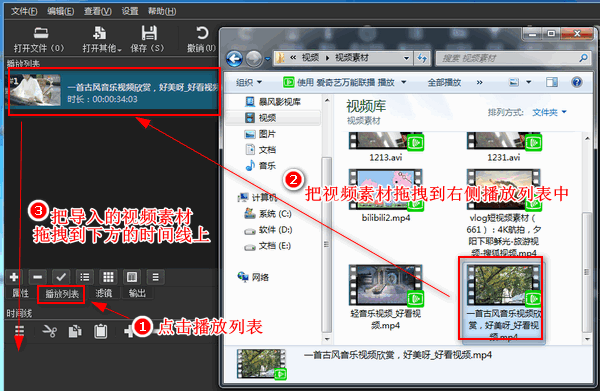Open the 组织 dropdown menu

pyautogui.click(x=249, y=82)
